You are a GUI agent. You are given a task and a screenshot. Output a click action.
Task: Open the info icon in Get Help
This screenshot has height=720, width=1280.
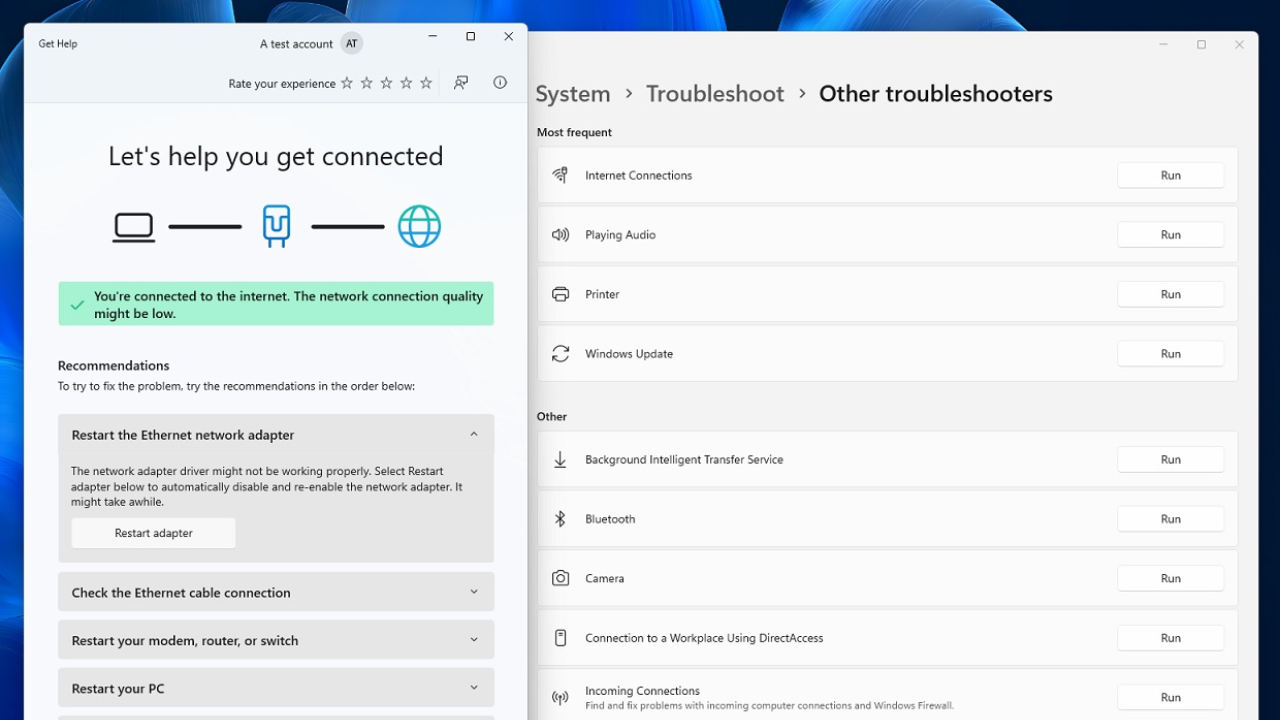(500, 83)
